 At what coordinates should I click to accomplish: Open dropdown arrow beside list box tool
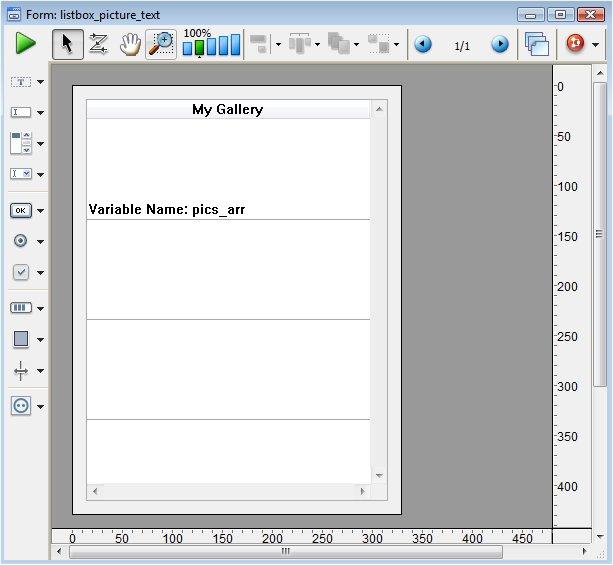click(x=41, y=145)
